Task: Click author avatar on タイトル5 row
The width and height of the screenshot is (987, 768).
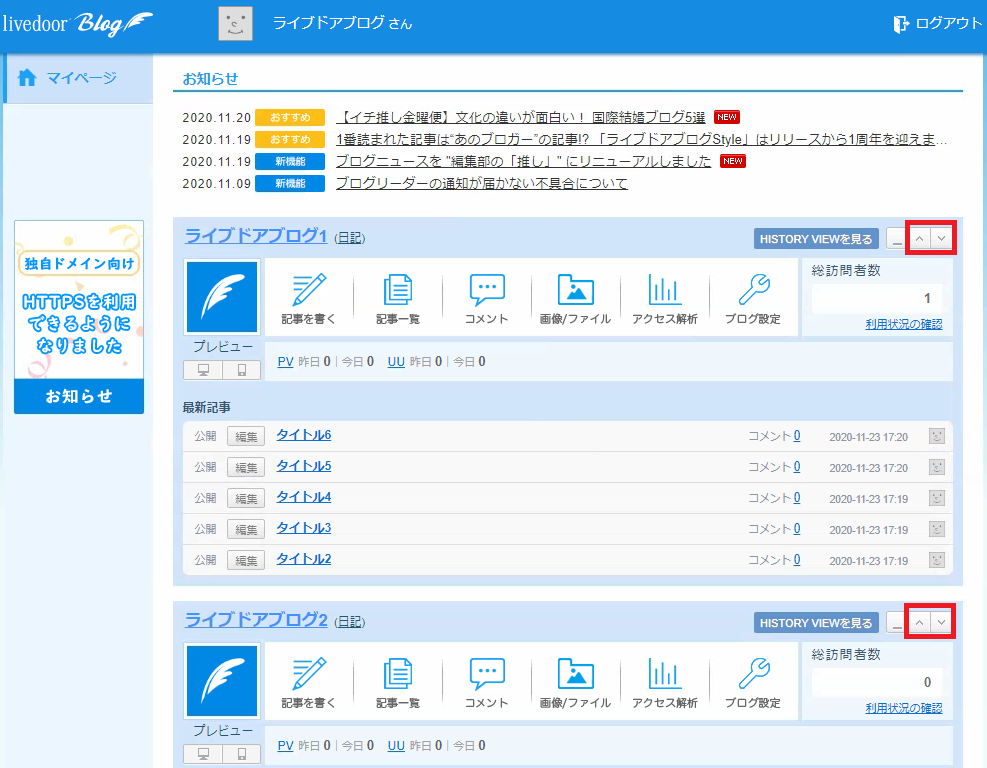Action: tap(937, 467)
